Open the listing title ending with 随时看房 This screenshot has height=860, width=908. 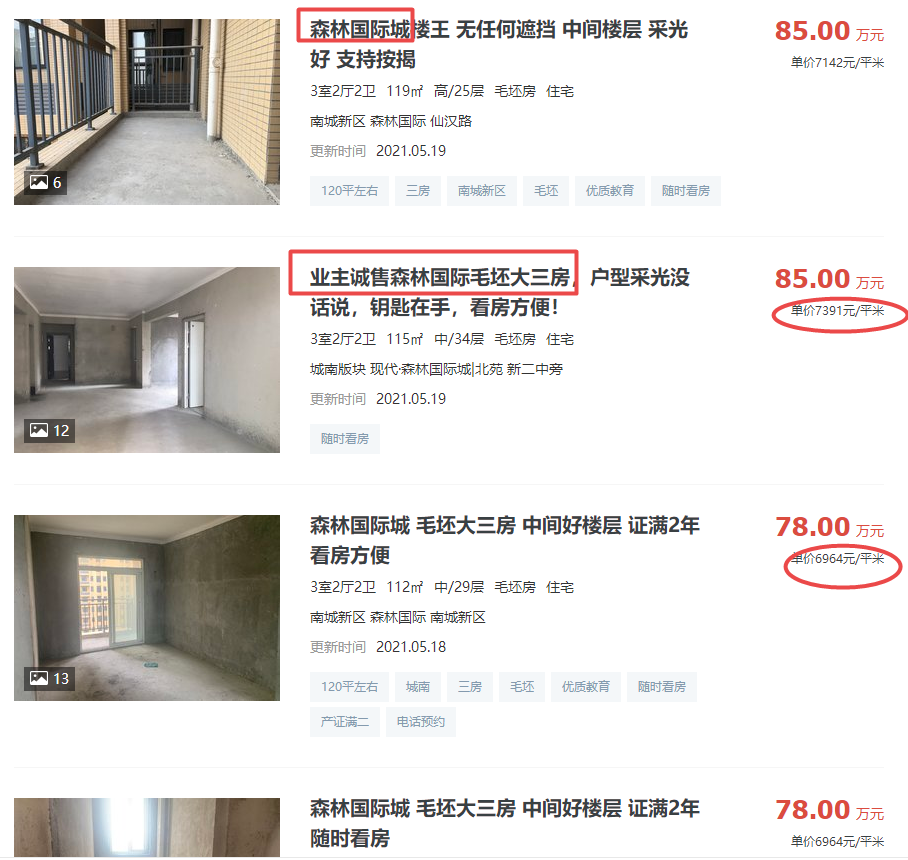tap(504, 822)
